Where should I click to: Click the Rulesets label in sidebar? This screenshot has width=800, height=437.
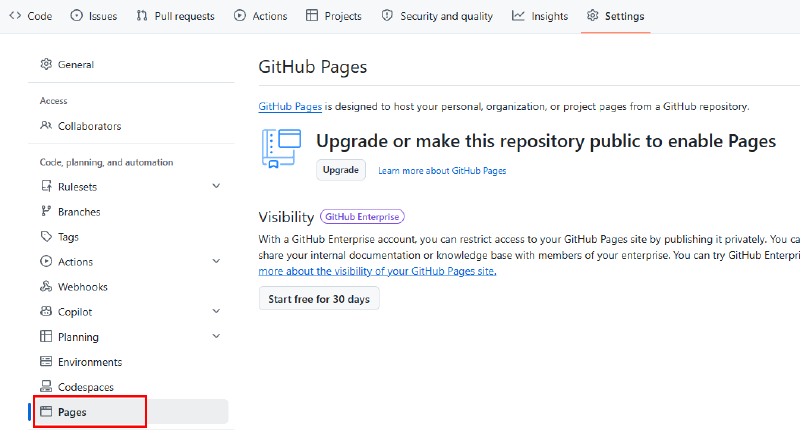coord(78,187)
